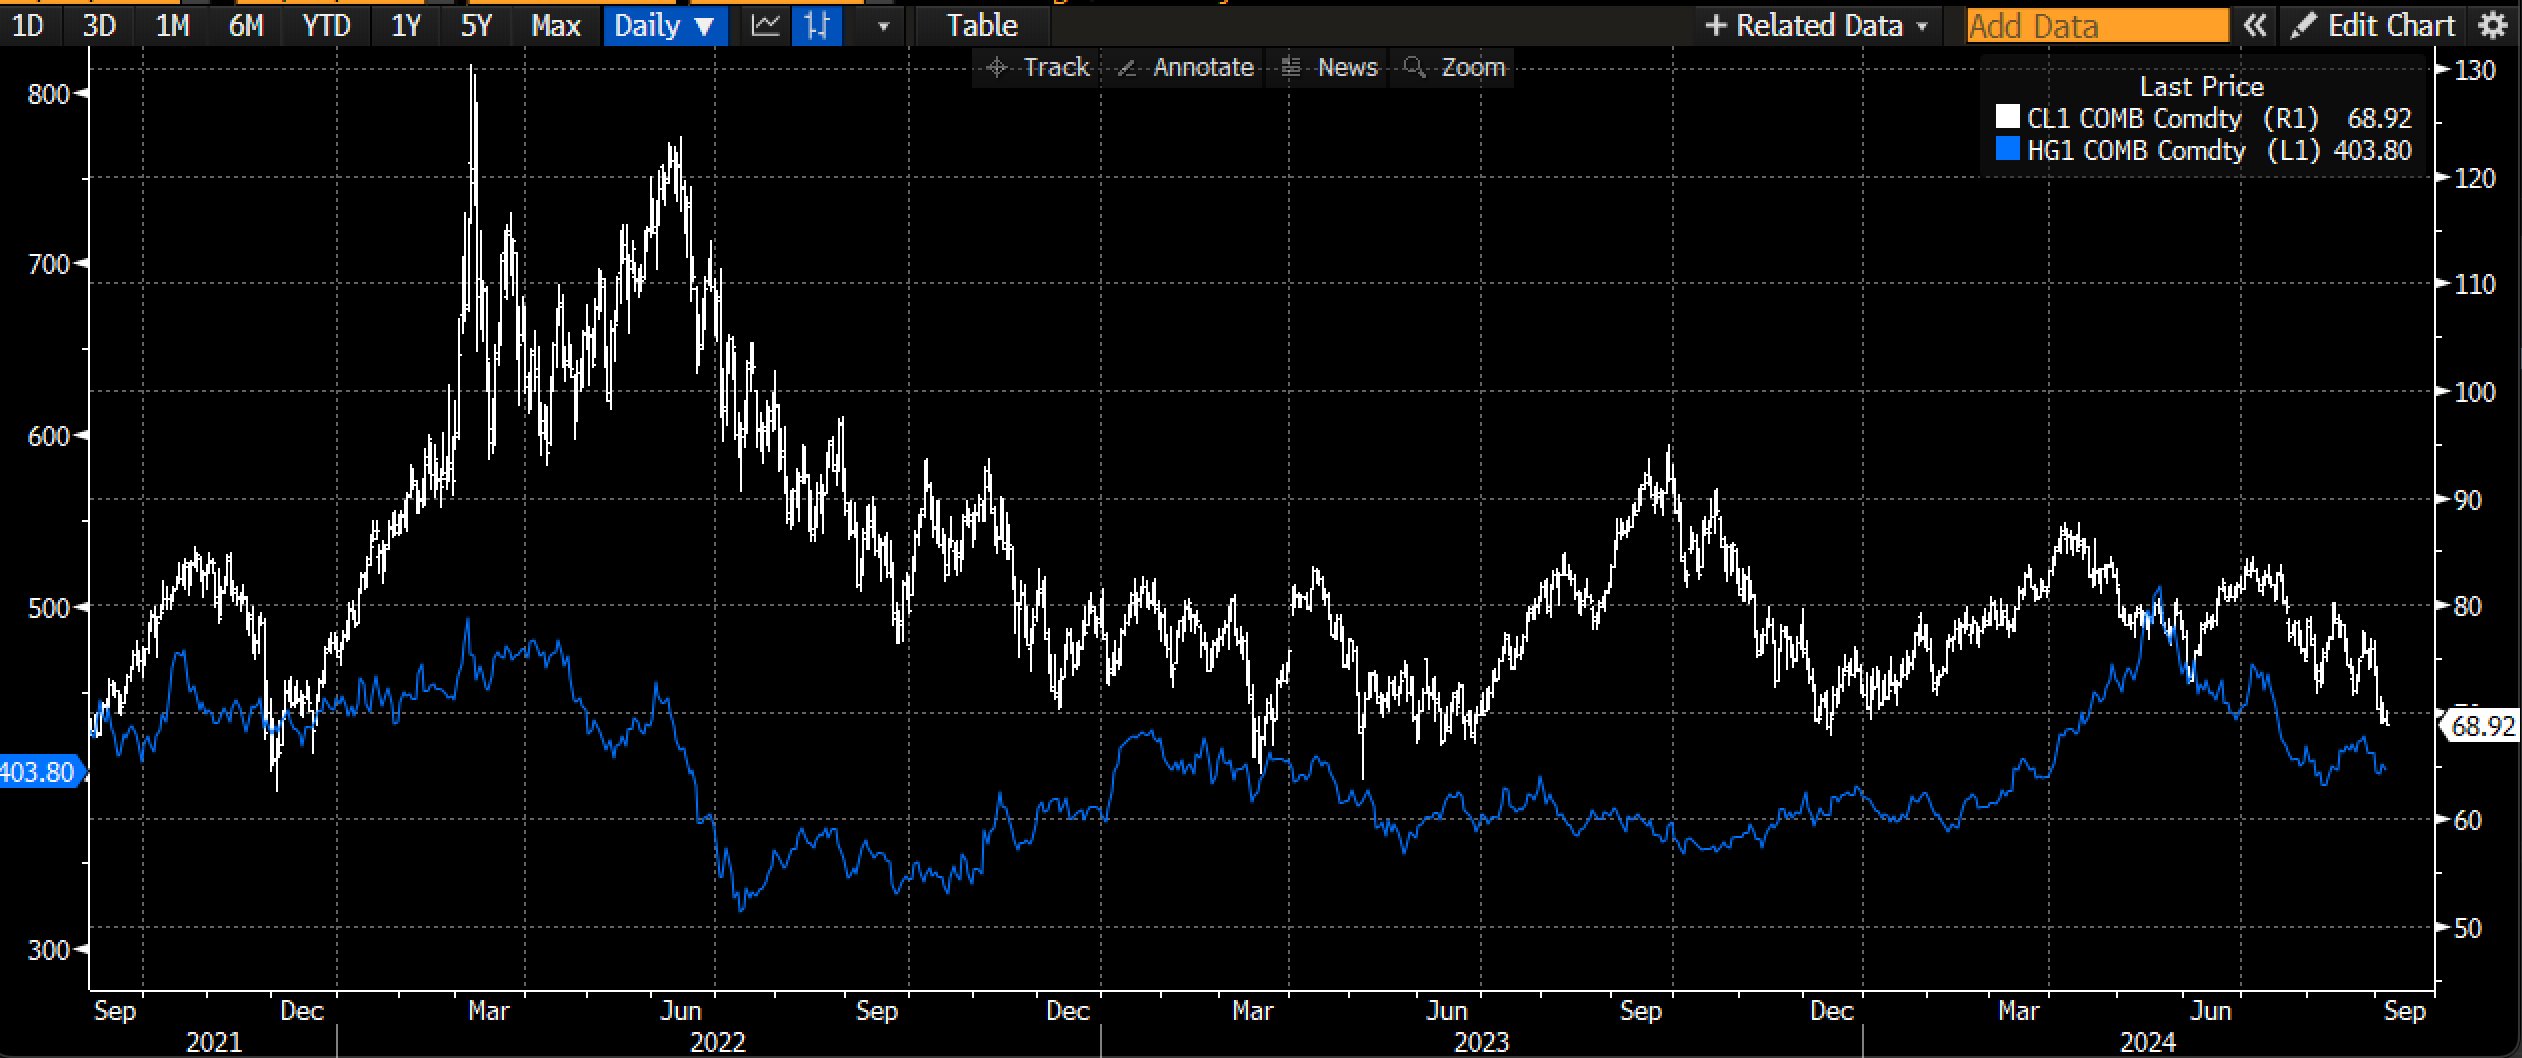This screenshot has height=1058, width=2522.
Task: Select the 1Y time range
Action: [405, 26]
